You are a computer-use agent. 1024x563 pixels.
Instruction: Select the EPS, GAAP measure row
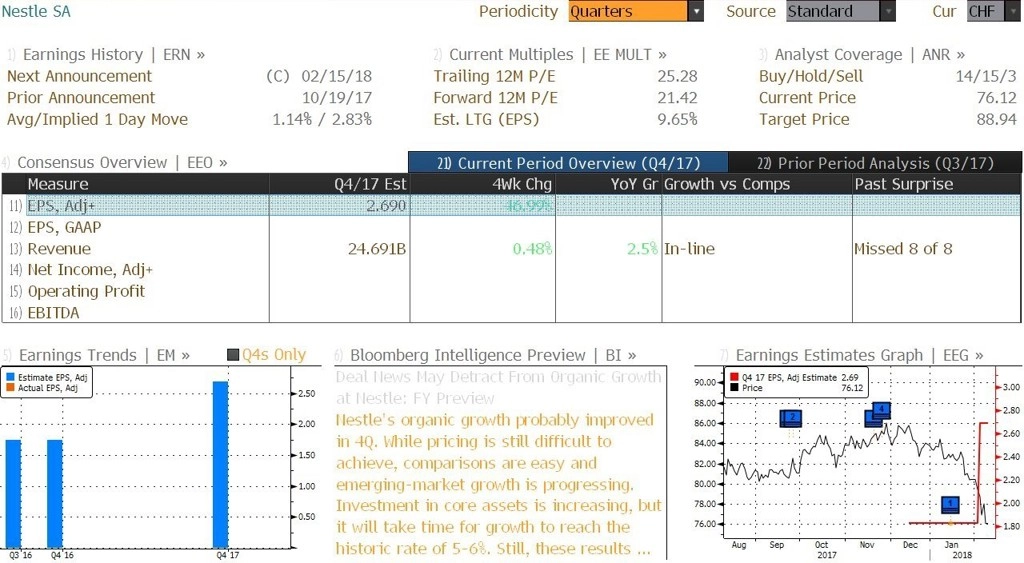coord(511,227)
